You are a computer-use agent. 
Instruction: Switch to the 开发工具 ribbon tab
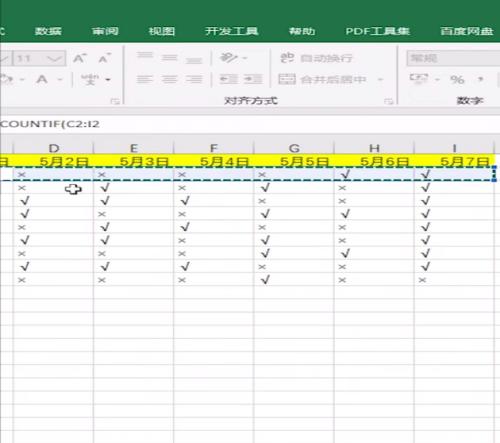pyautogui.click(x=232, y=31)
